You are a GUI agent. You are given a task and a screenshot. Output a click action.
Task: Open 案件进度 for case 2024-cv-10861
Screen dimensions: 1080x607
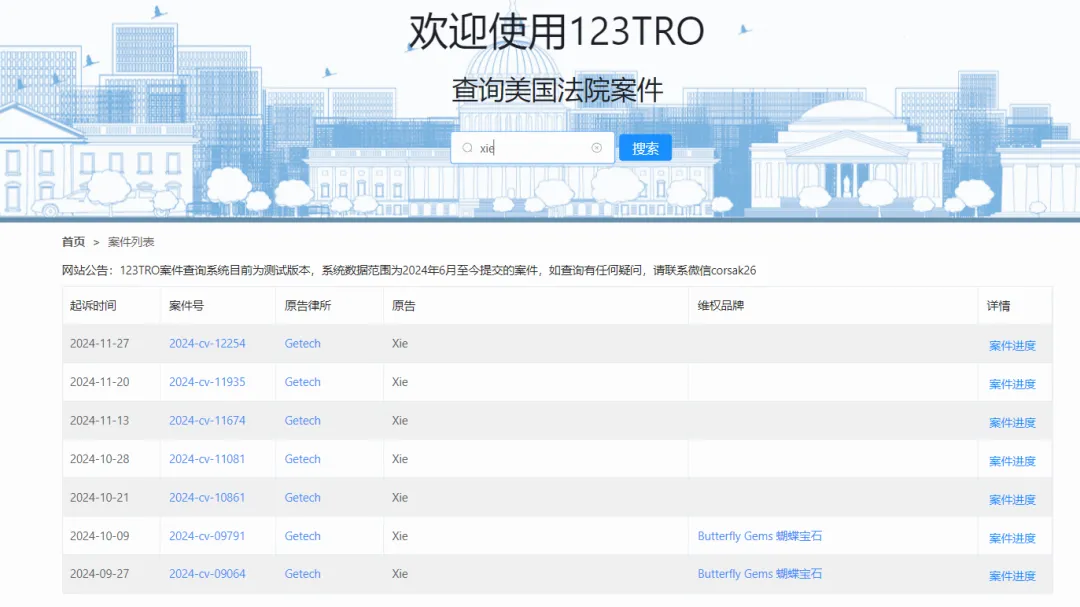(x=1012, y=500)
